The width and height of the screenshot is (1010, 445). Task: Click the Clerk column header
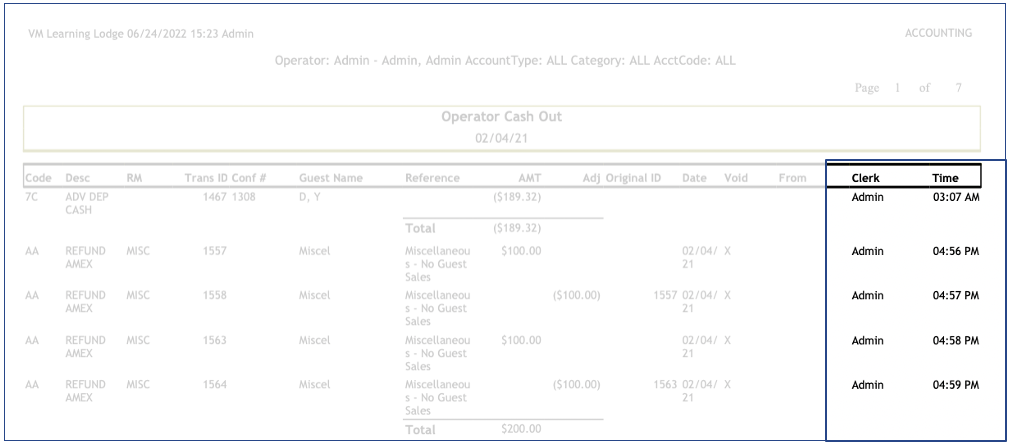[x=865, y=178]
